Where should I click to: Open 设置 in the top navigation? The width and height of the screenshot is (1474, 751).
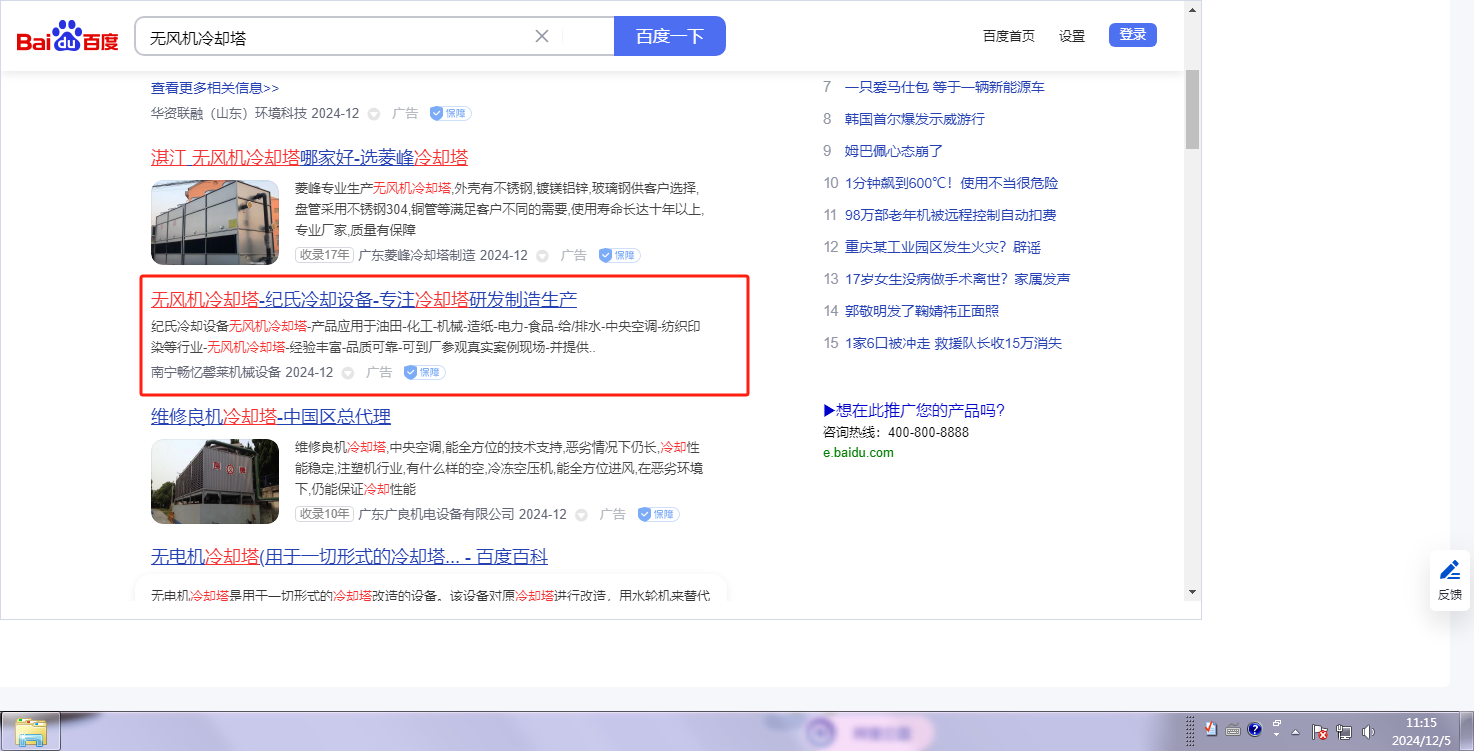[1072, 36]
